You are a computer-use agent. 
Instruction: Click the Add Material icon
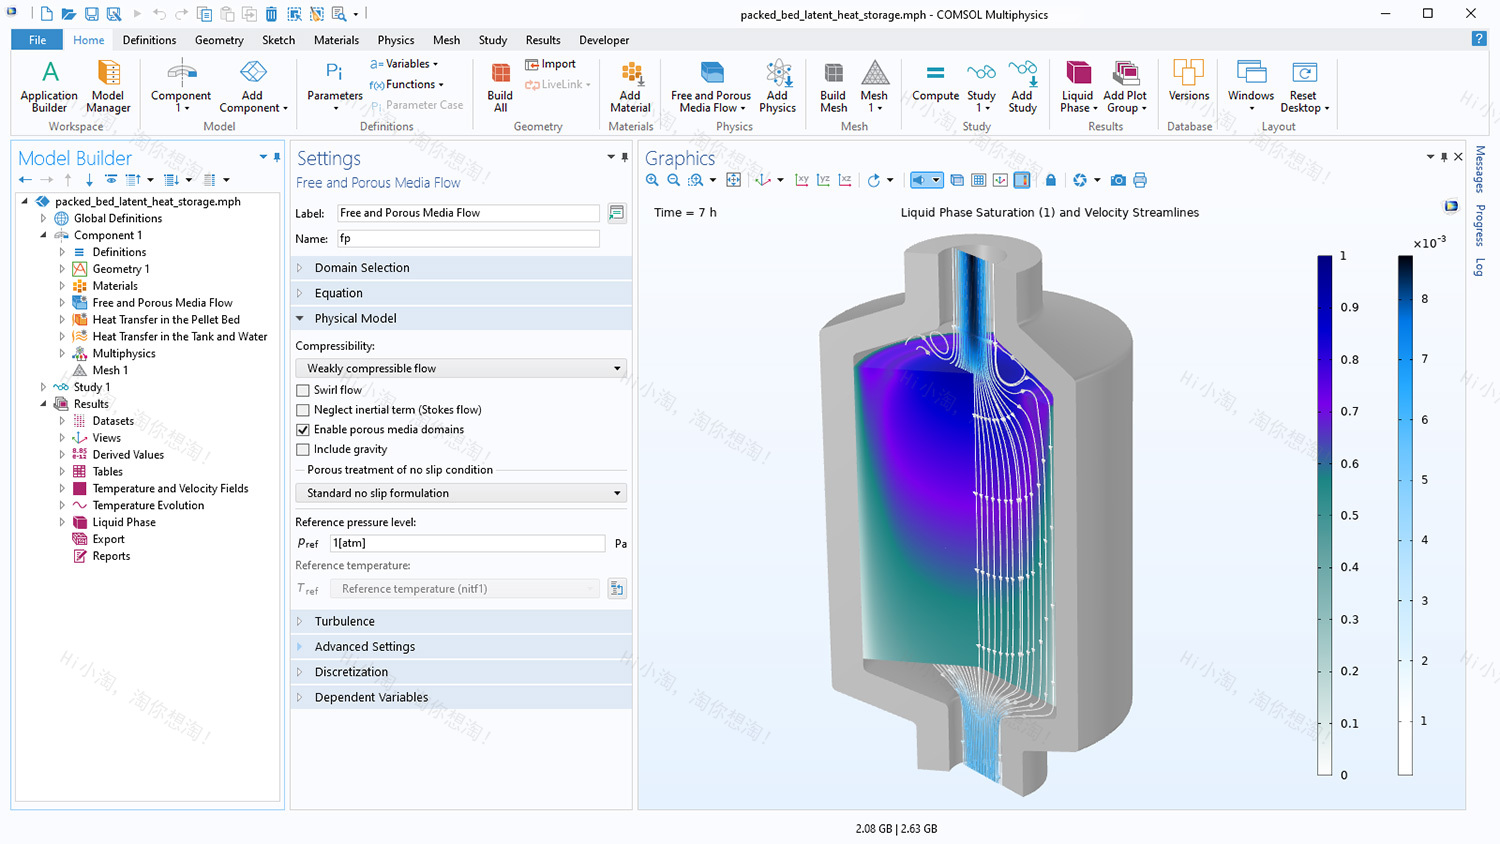(629, 85)
